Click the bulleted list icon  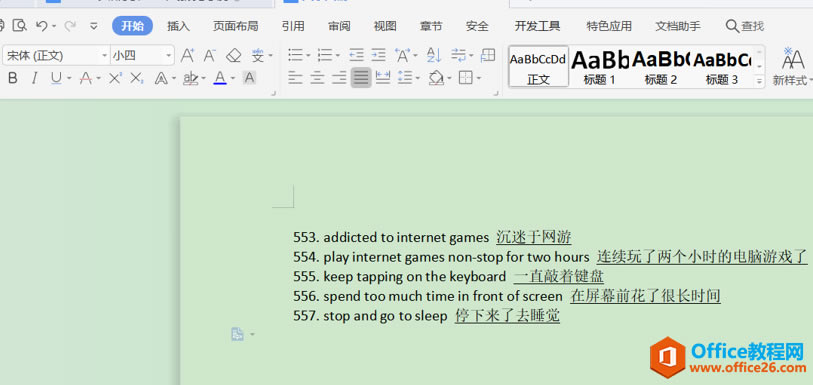(x=296, y=55)
